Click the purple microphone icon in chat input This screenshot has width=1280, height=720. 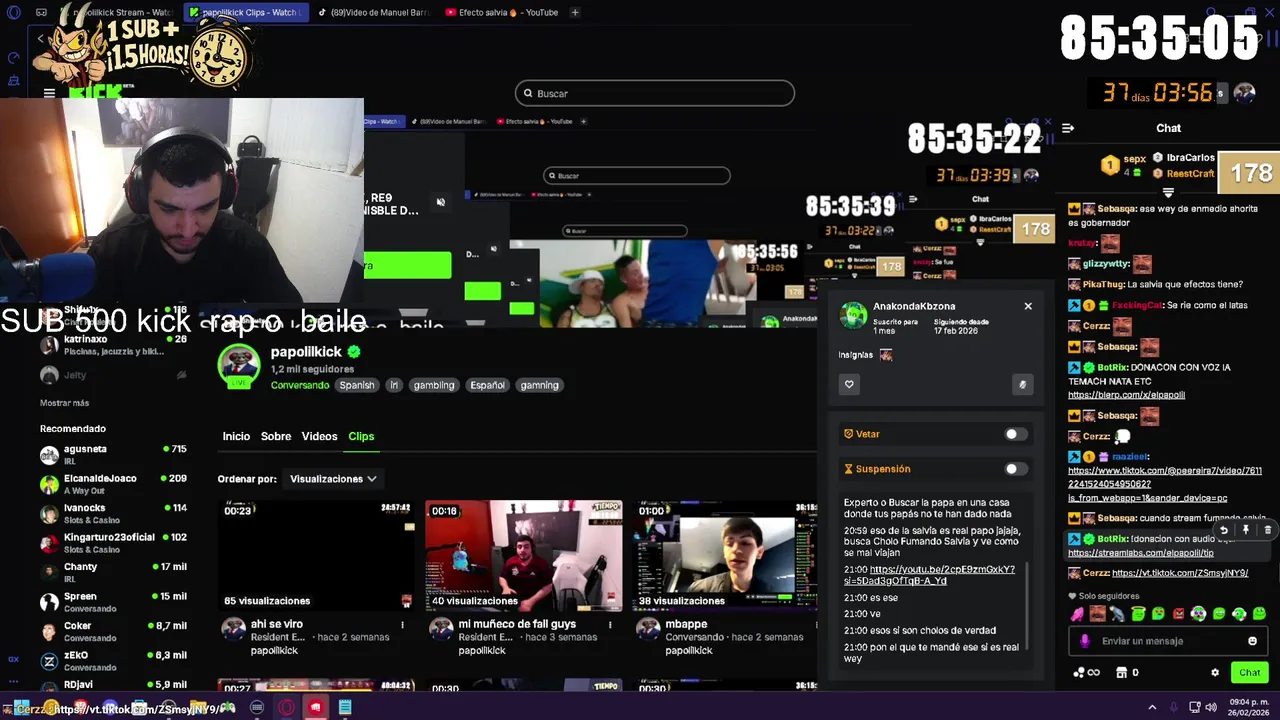pyautogui.click(x=1085, y=641)
